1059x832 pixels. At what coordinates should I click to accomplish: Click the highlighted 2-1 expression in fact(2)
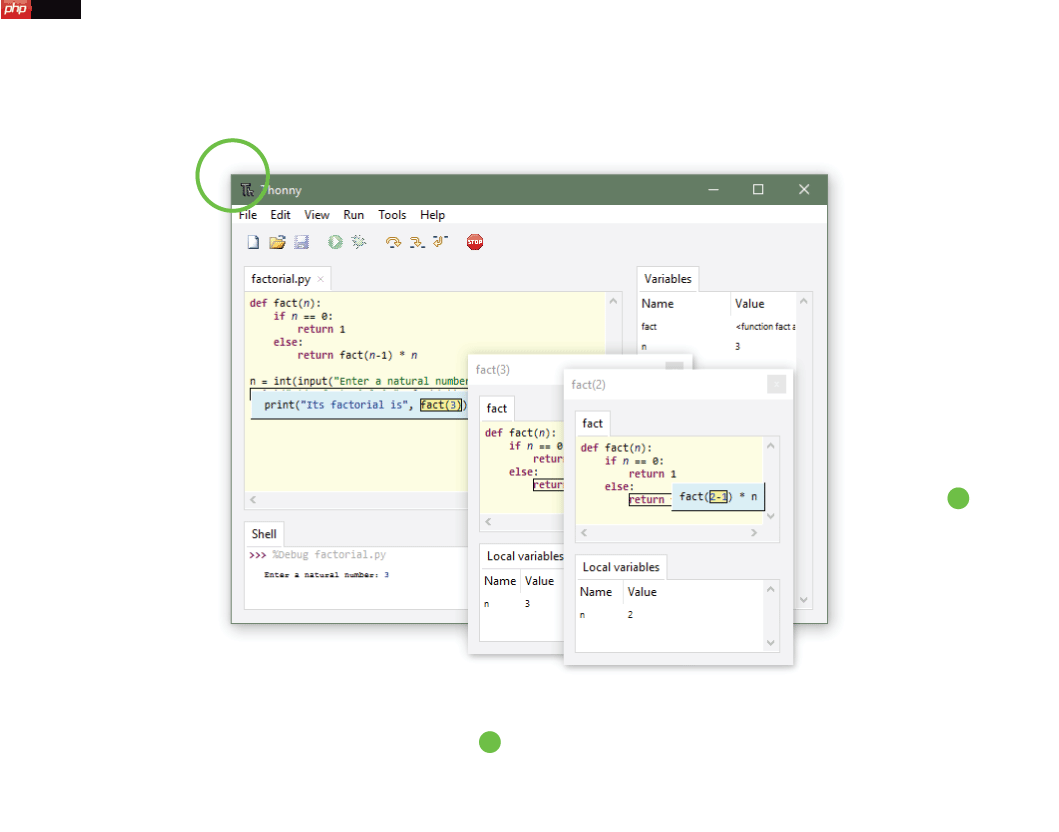pos(718,497)
